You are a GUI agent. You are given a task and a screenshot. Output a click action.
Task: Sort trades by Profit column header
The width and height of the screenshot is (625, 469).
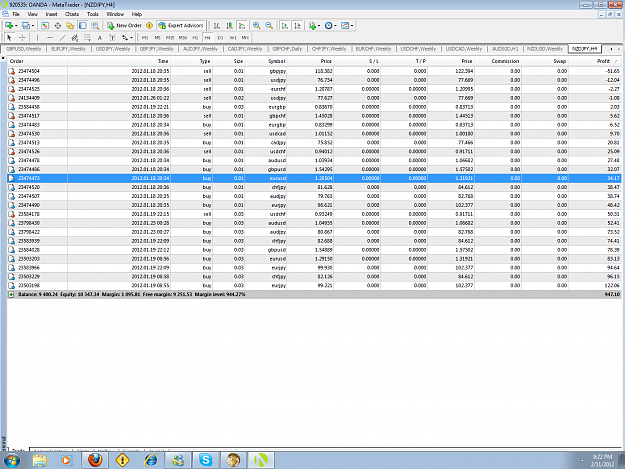tap(603, 61)
